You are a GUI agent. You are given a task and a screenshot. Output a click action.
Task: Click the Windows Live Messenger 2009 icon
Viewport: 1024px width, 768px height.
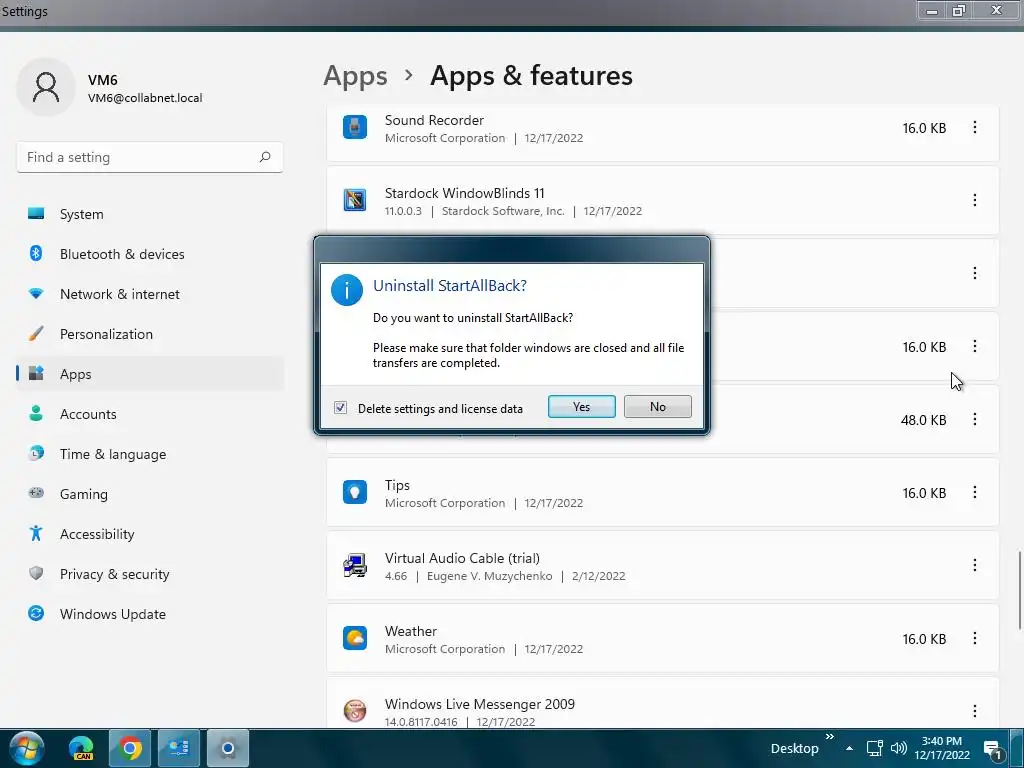[x=355, y=711]
